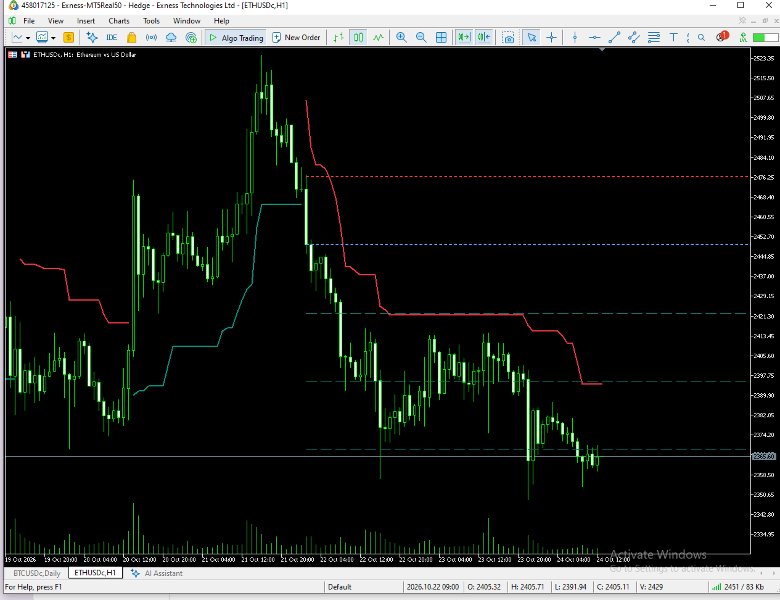
Task: Switch to candlestick chart mode
Action: click(358, 37)
